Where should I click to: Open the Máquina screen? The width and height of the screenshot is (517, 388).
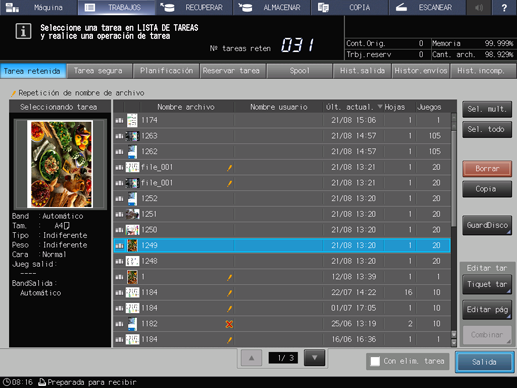(39, 7)
